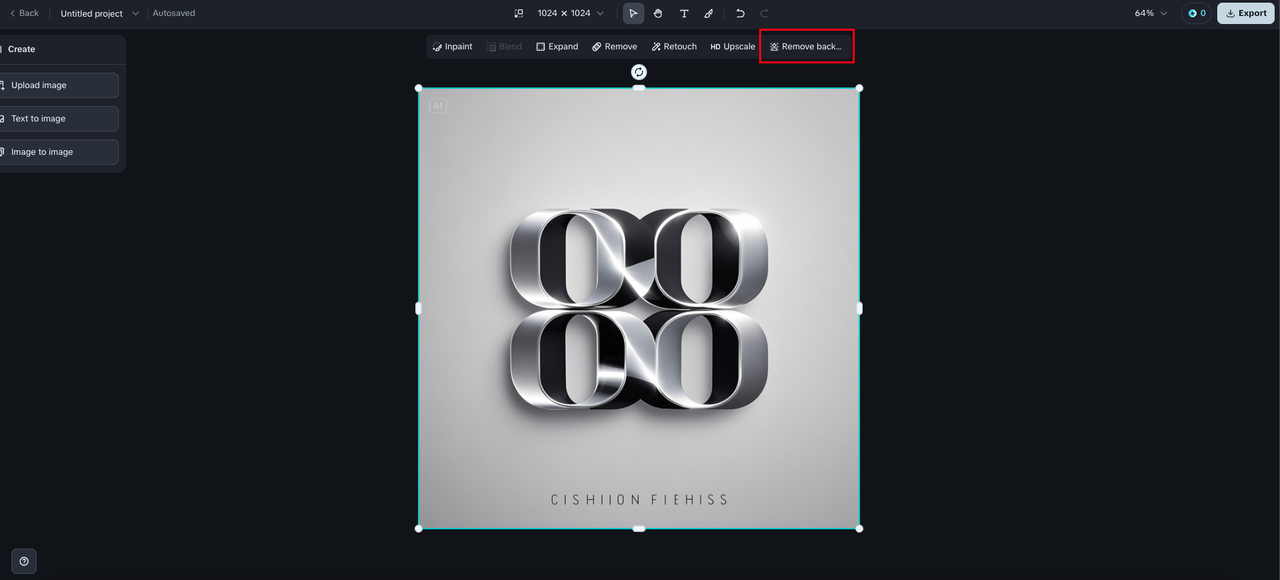The width and height of the screenshot is (1280, 580).
Task: Click the greyed-out redo arrow
Action: pyautogui.click(x=765, y=13)
